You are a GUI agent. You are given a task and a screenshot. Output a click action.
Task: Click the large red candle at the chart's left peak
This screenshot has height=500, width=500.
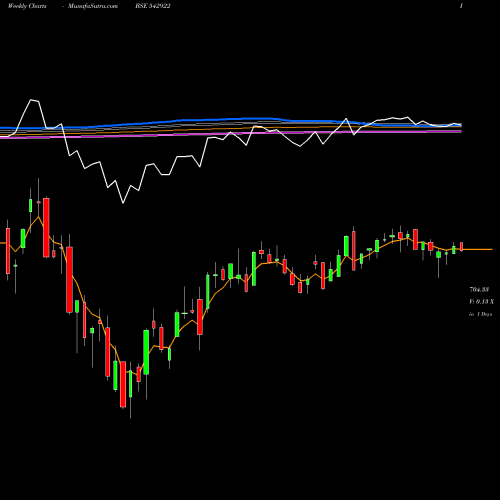46,228
